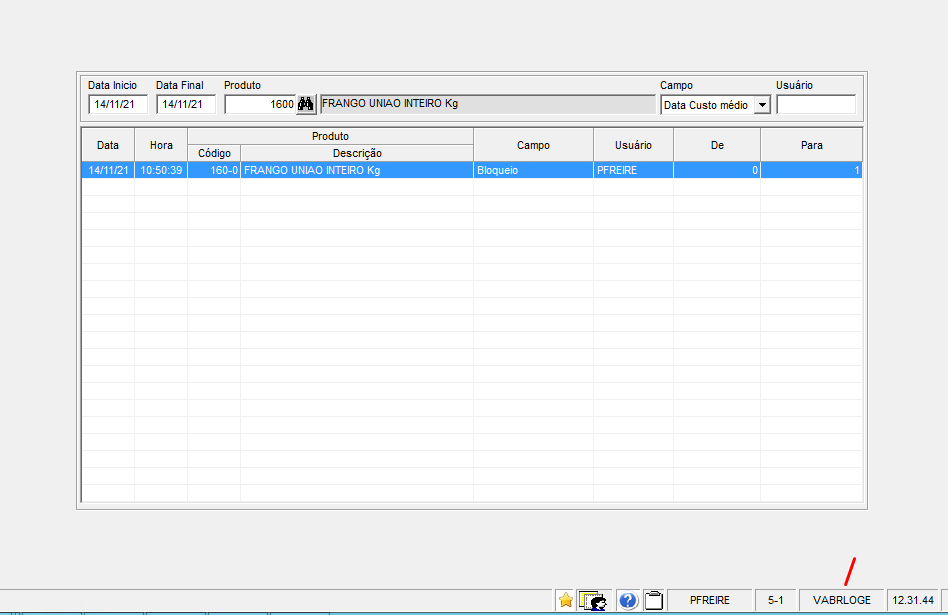The image size is (948, 615).
Task: Click the Data Final date field
Action: [x=186, y=104]
